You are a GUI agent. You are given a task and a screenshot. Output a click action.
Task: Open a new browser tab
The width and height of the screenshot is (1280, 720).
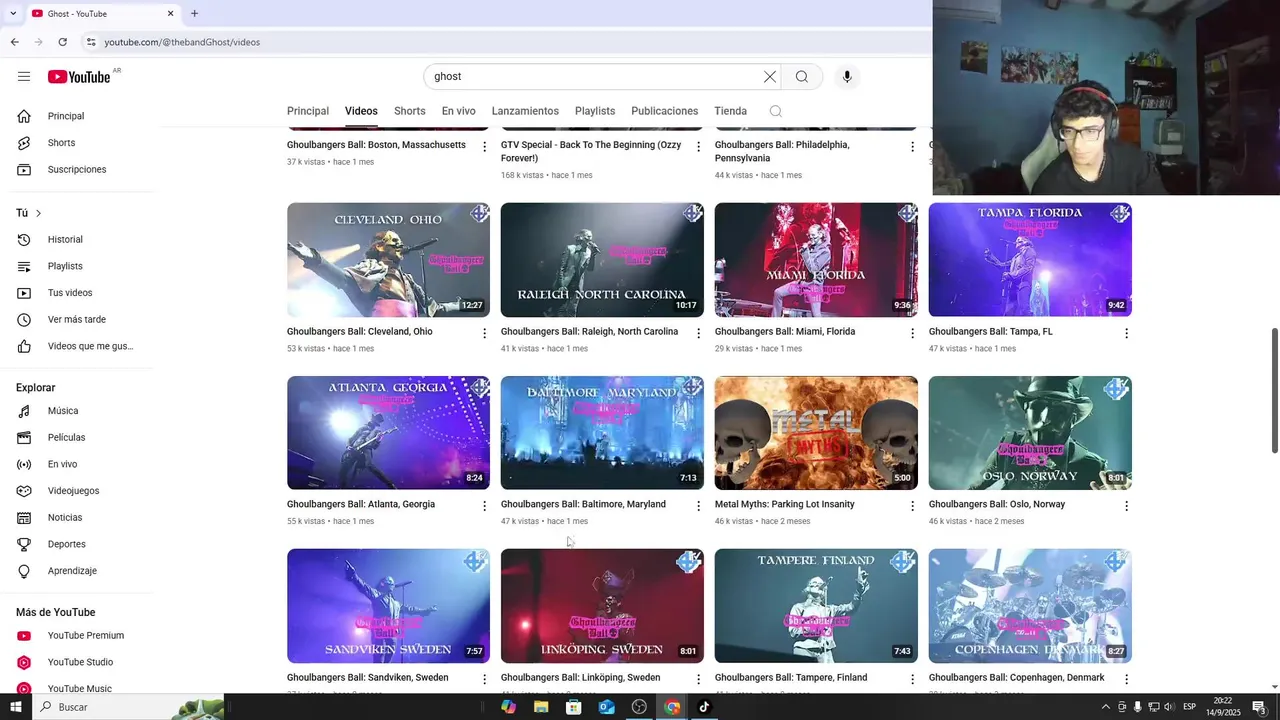point(194,14)
